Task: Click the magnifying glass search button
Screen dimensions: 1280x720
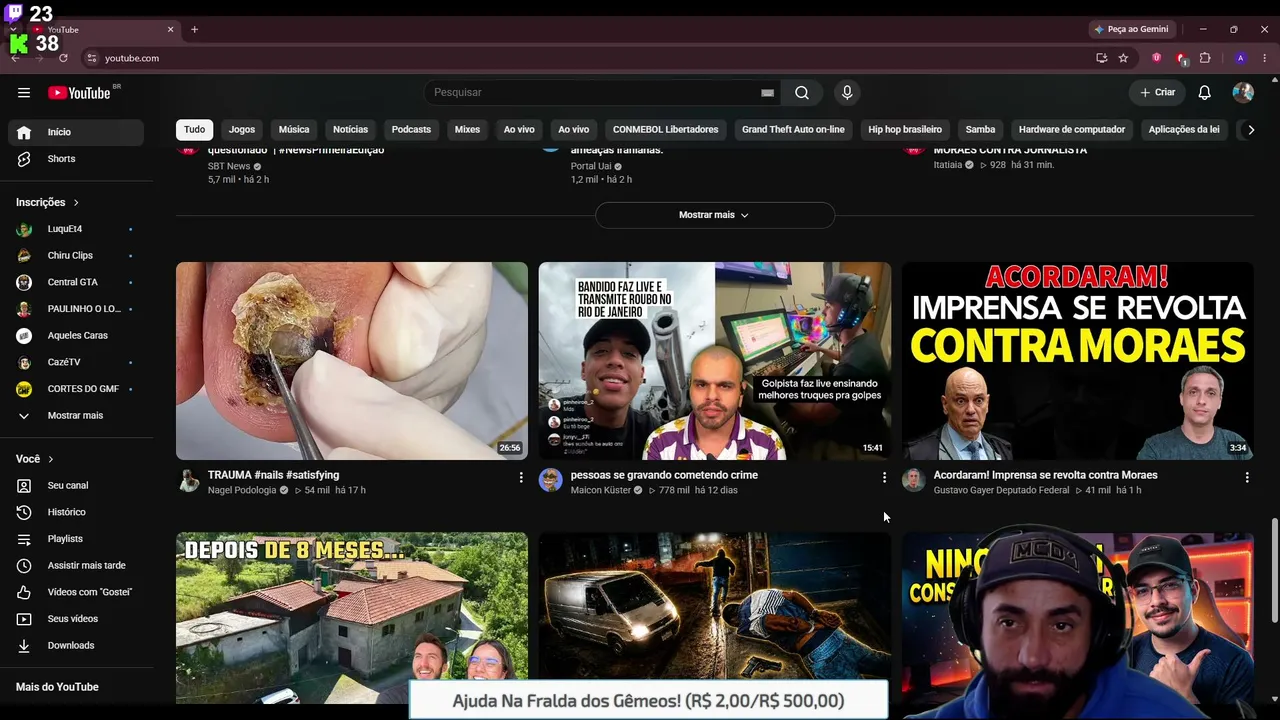Action: click(802, 93)
